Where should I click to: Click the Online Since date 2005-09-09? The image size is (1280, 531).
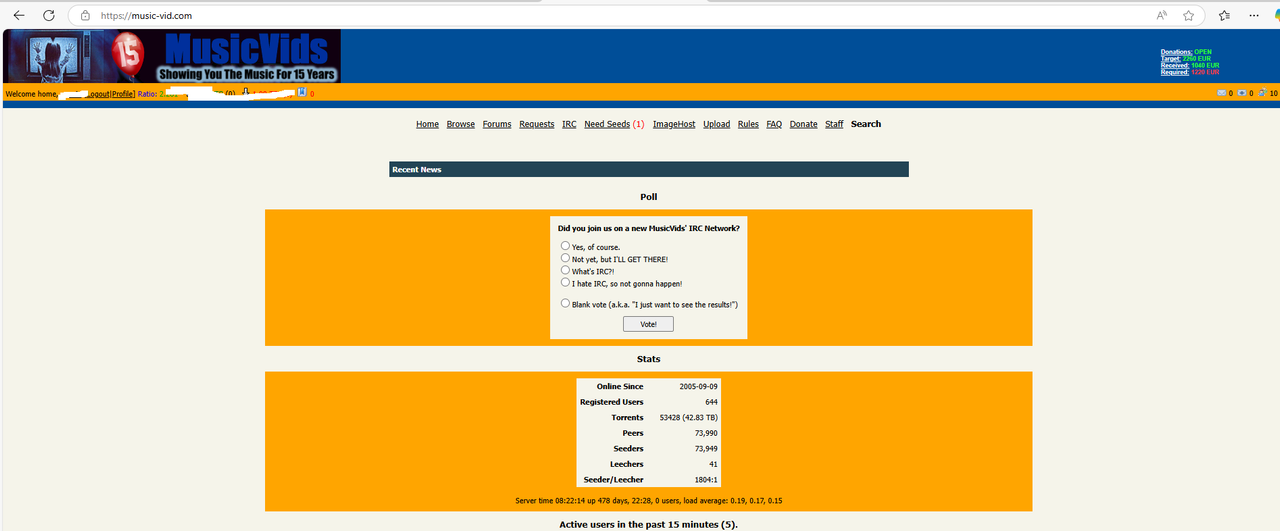click(699, 386)
